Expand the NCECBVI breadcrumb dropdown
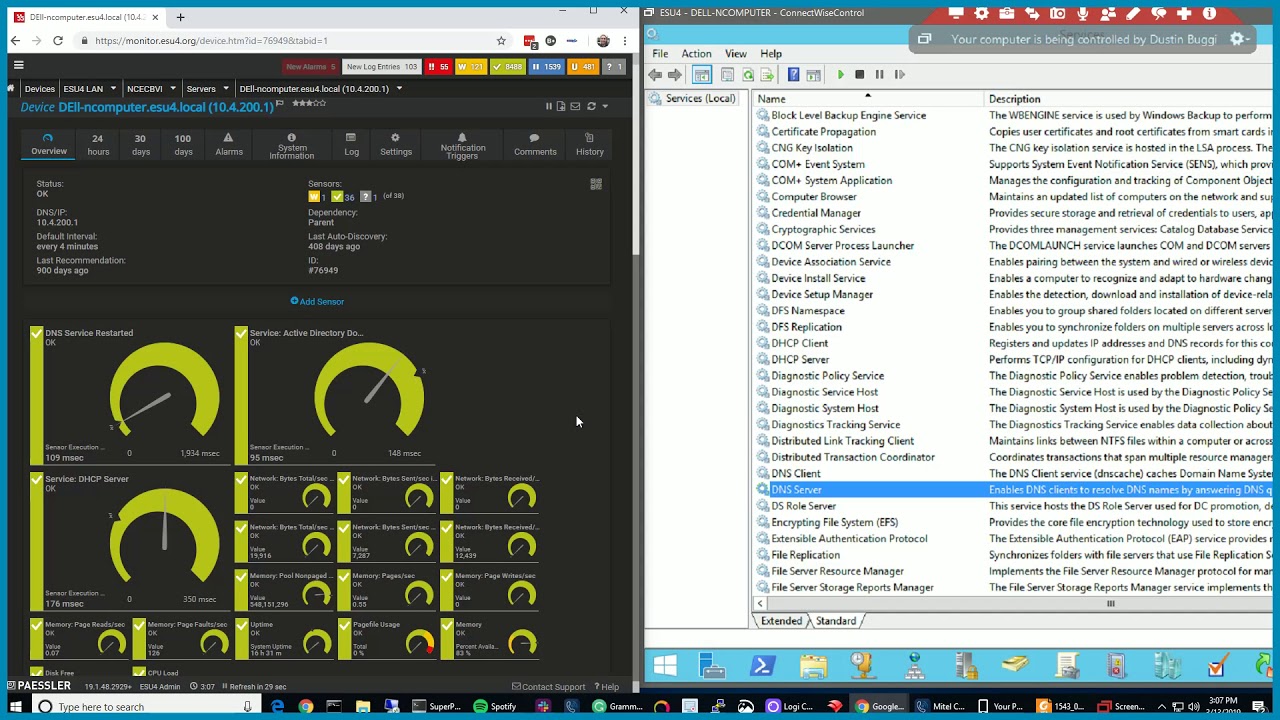 [x=173, y=88]
